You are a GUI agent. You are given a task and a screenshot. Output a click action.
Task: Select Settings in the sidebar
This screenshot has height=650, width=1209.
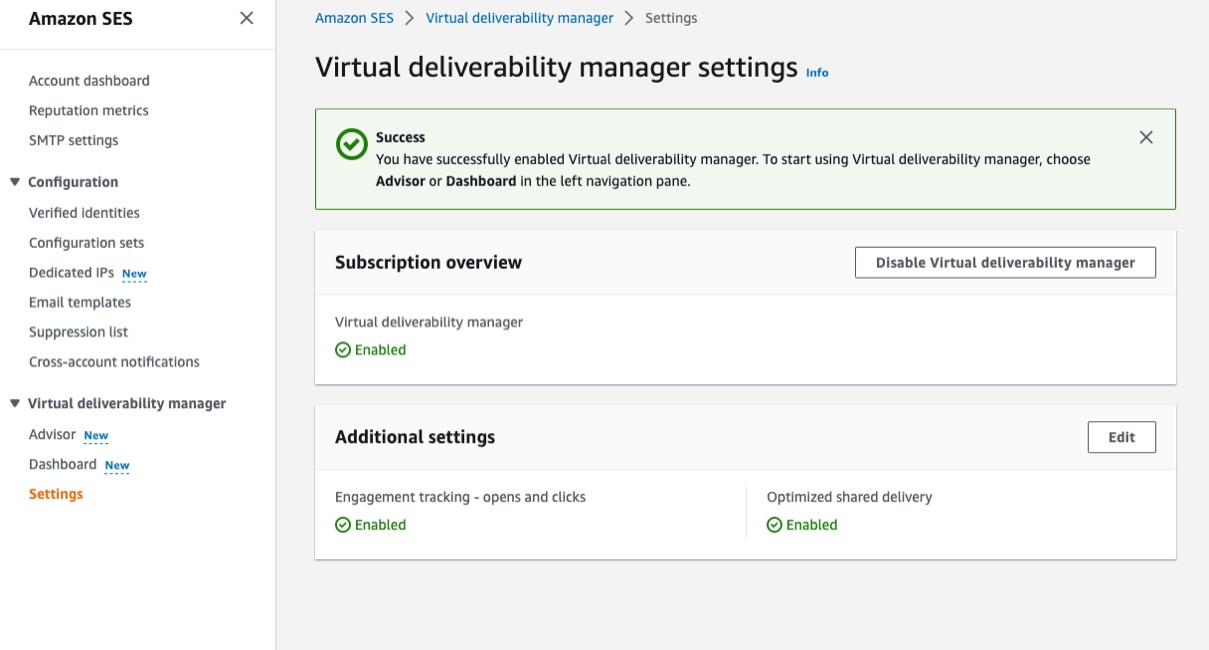(56, 494)
